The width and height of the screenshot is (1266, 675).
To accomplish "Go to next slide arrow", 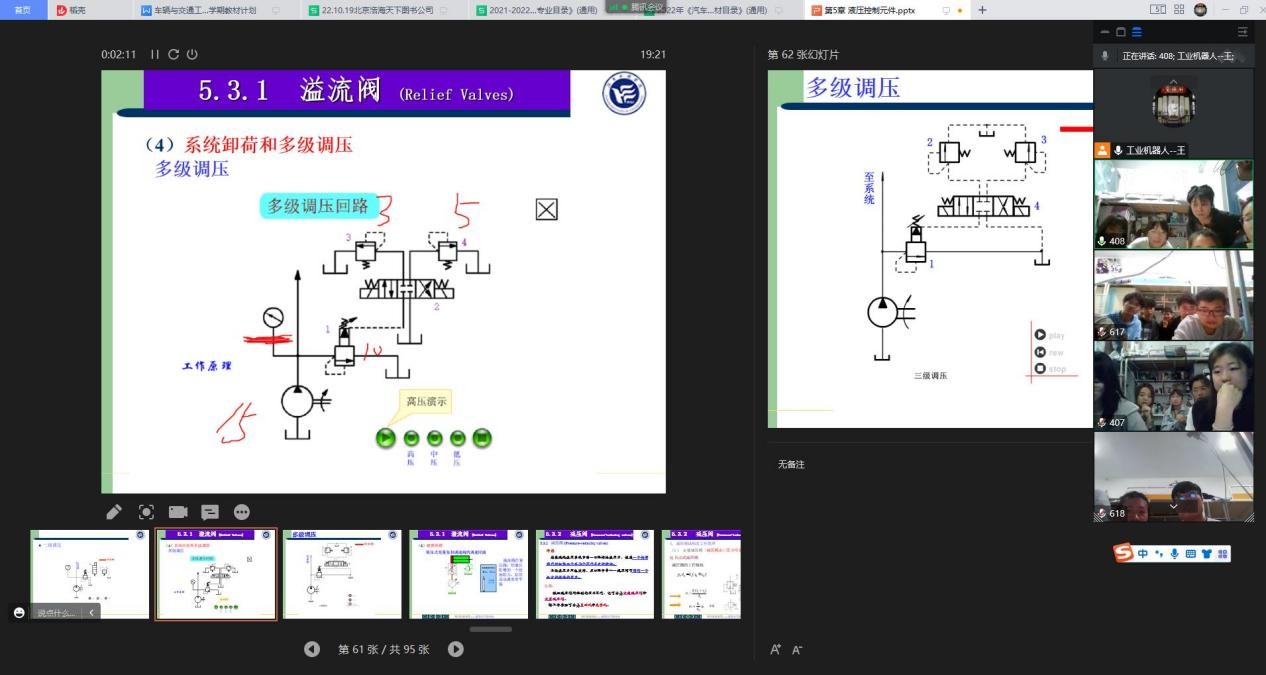I will pos(456,649).
